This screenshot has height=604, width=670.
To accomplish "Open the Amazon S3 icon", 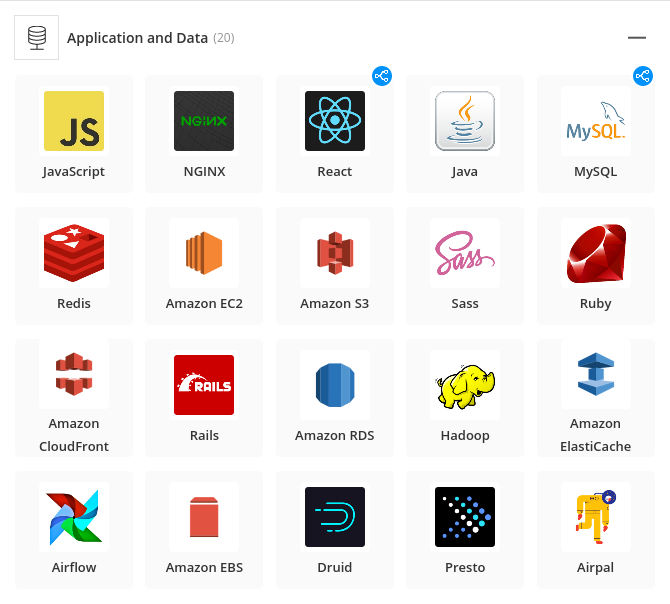I will tap(335, 253).
